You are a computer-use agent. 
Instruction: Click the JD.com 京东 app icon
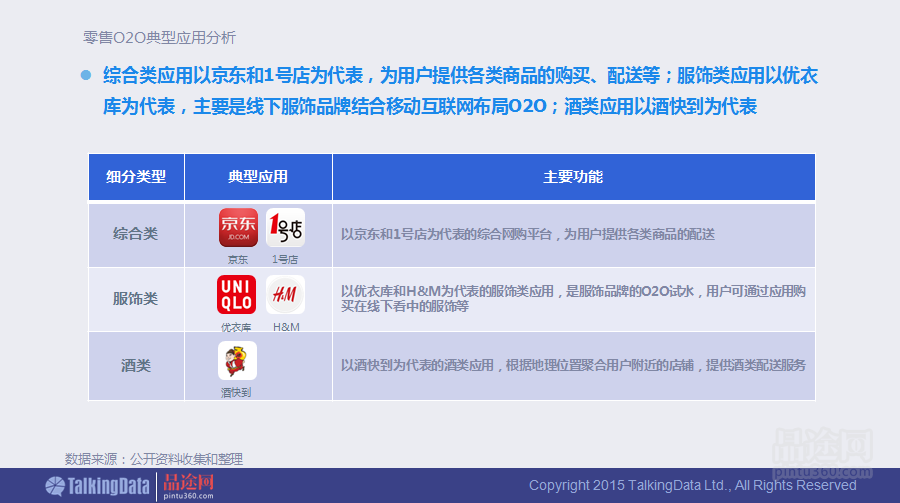click(238, 227)
